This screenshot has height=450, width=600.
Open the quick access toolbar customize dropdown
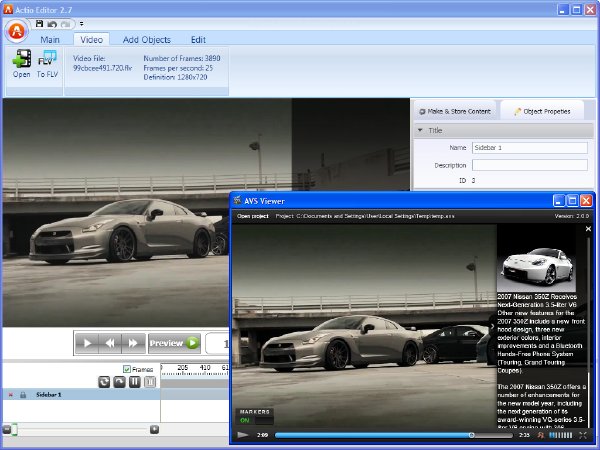[x=82, y=24]
